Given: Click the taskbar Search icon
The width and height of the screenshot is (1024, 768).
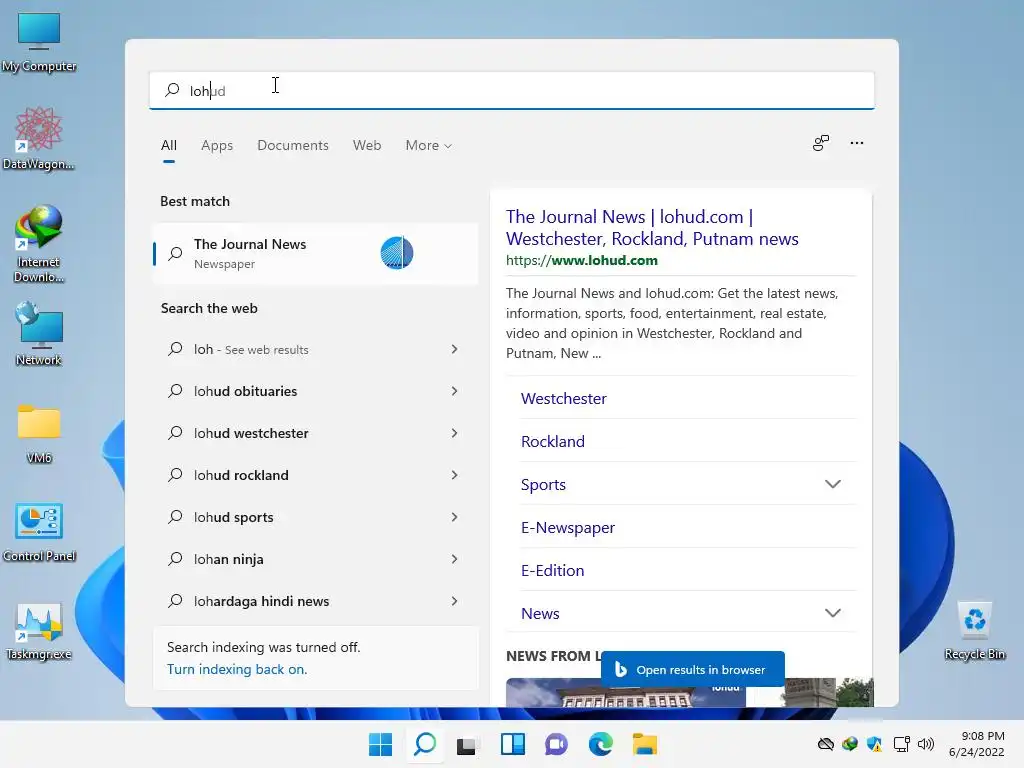Looking at the screenshot, I should (x=424, y=744).
